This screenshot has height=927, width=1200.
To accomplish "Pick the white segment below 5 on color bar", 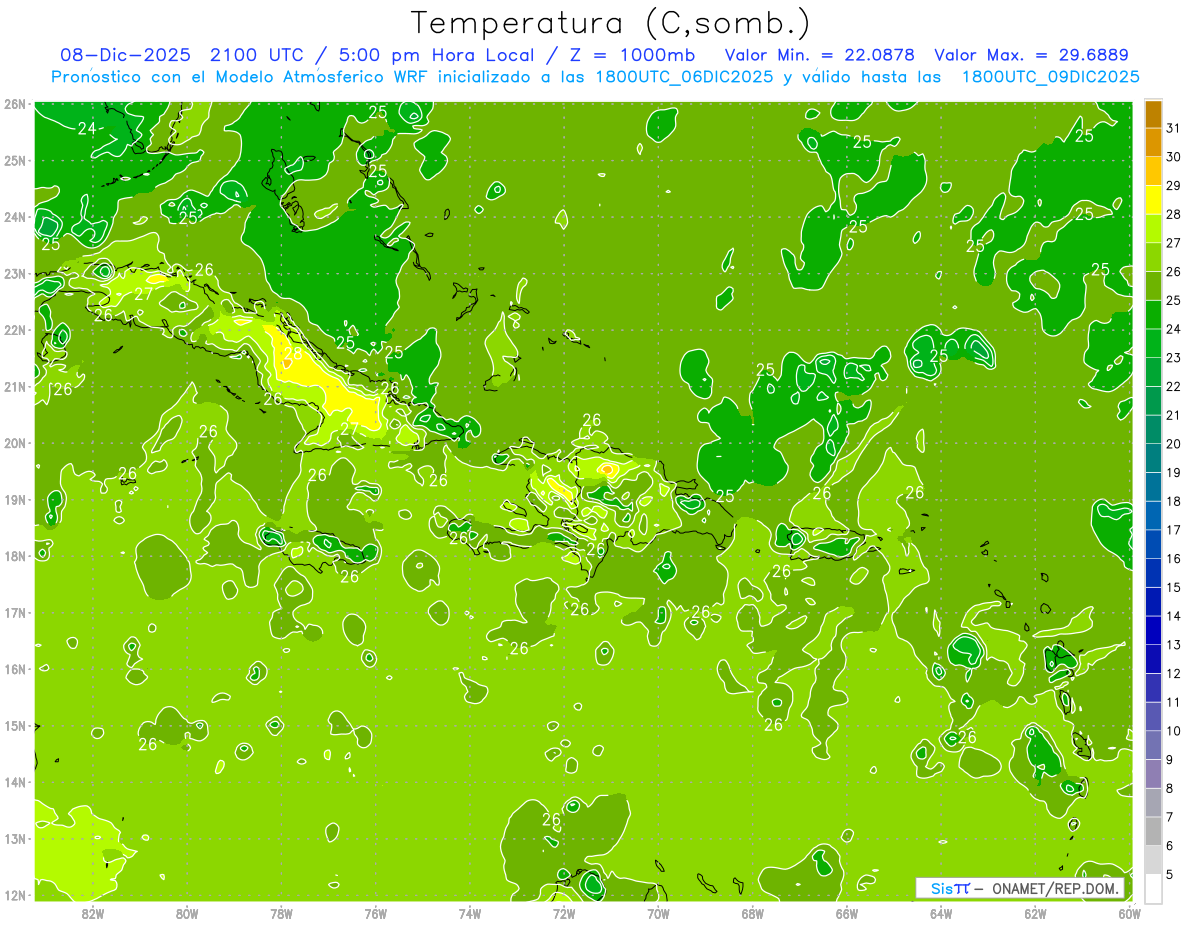I will click(1153, 888).
